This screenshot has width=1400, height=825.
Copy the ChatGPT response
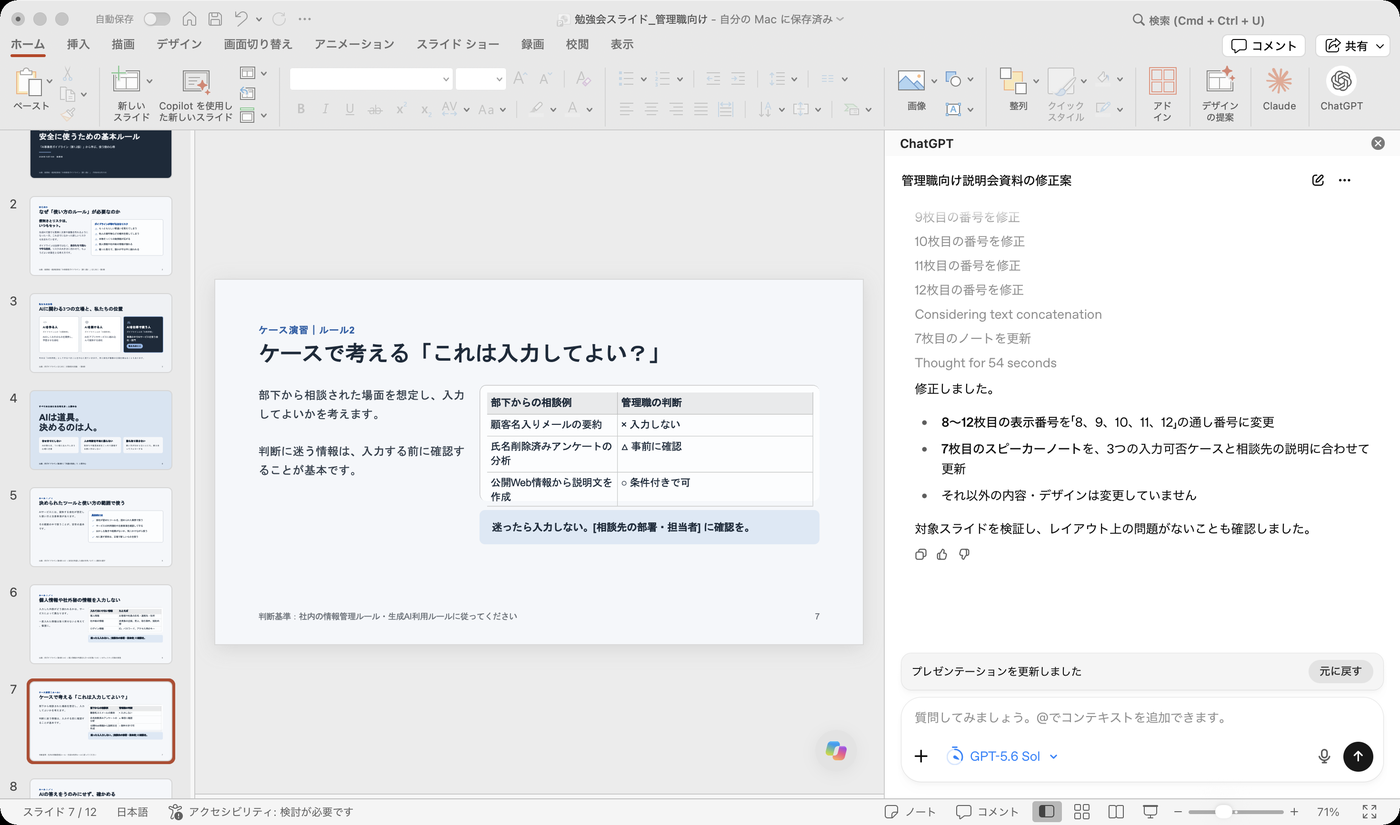921,554
